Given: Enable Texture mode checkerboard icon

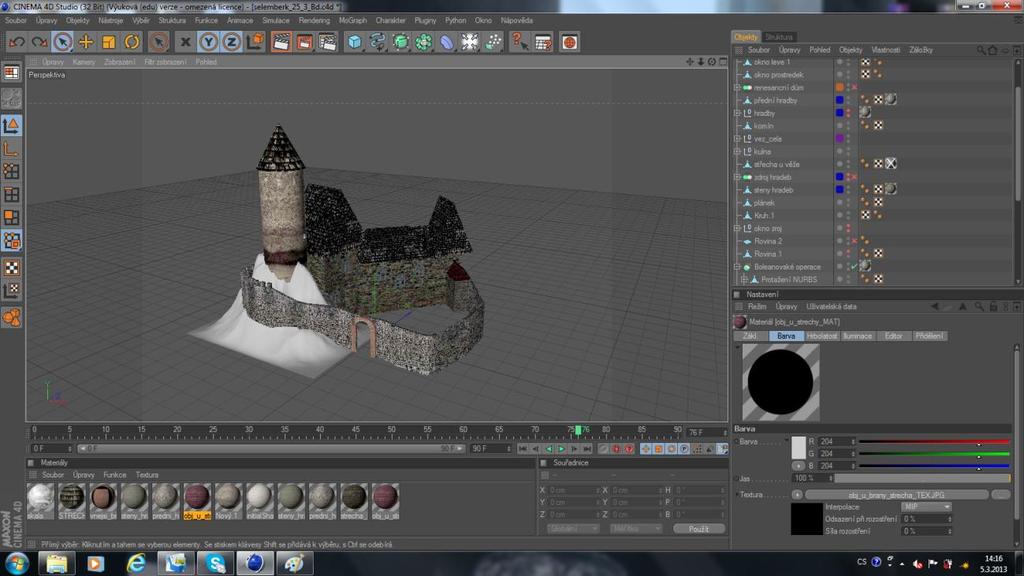Looking at the screenshot, I should pyautogui.click(x=12, y=267).
